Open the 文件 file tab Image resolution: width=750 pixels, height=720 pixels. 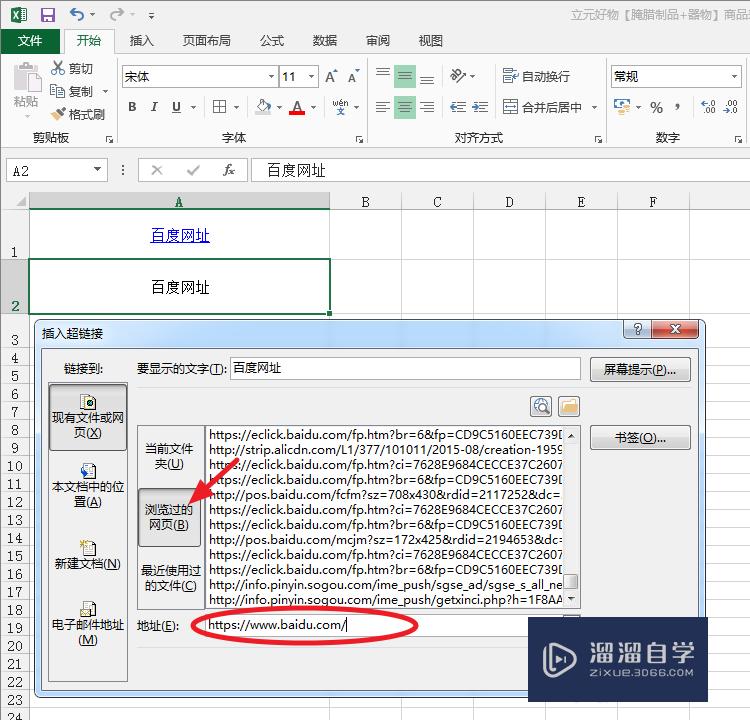click(x=30, y=41)
